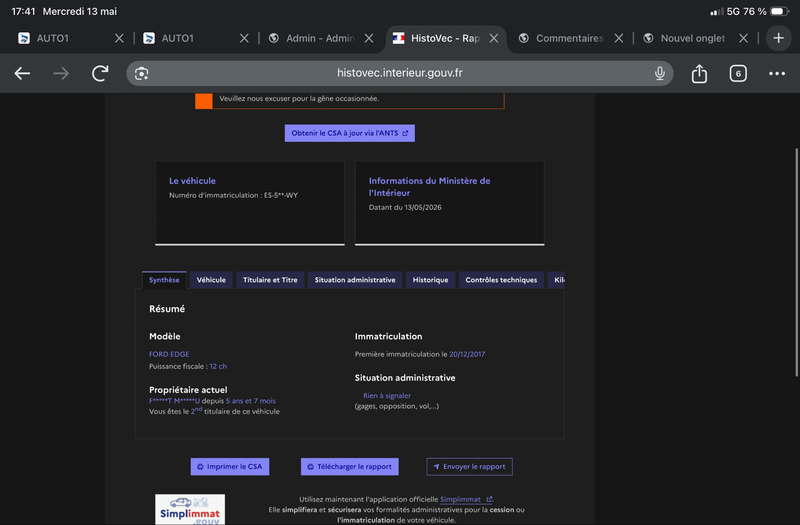
Task: Close the HistoVec browser tab
Action: tap(494, 38)
